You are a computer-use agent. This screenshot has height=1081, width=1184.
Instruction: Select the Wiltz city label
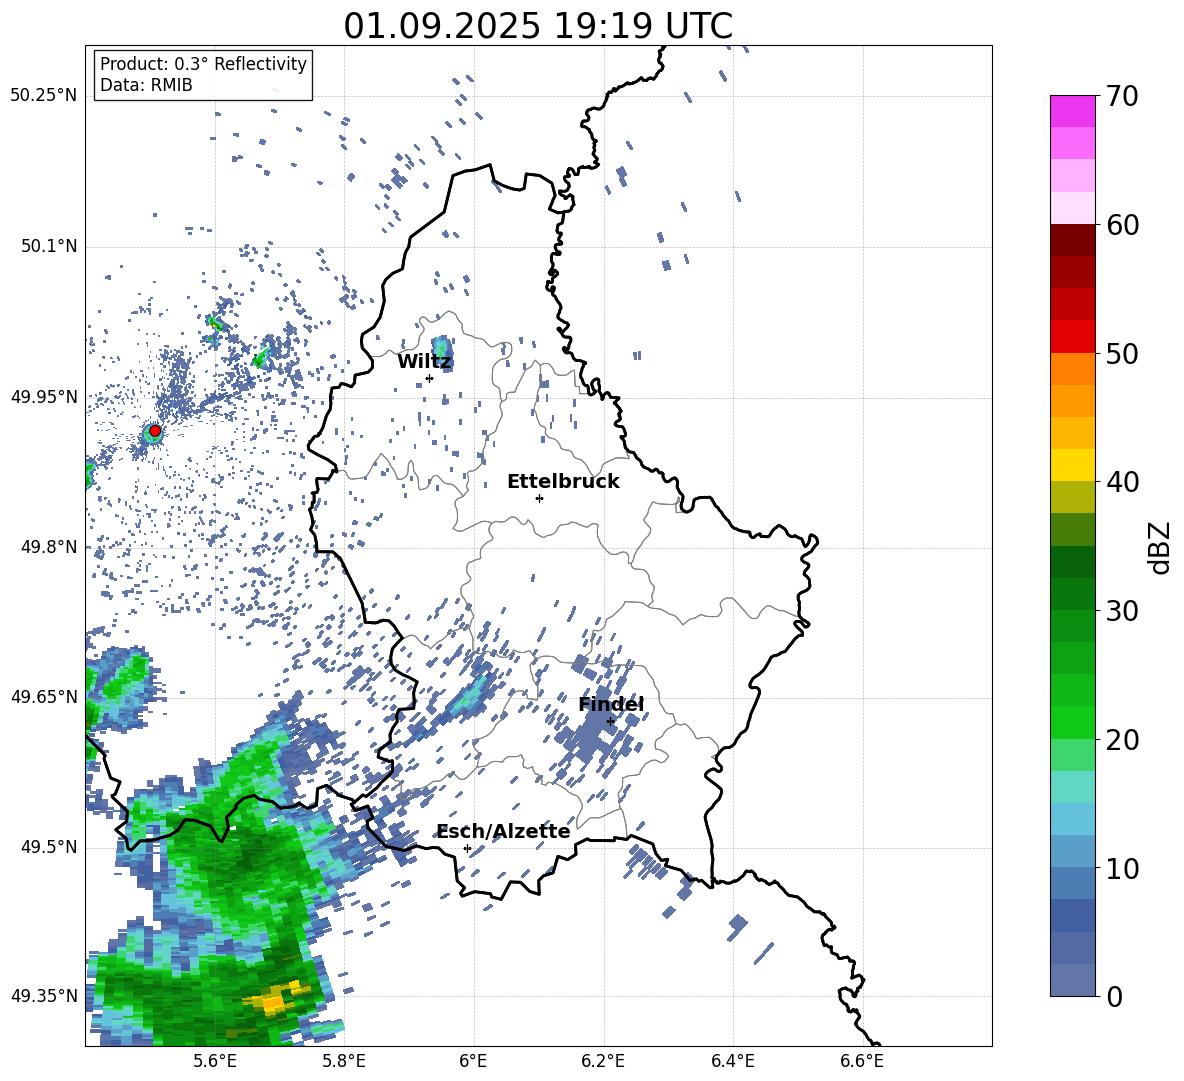point(424,361)
